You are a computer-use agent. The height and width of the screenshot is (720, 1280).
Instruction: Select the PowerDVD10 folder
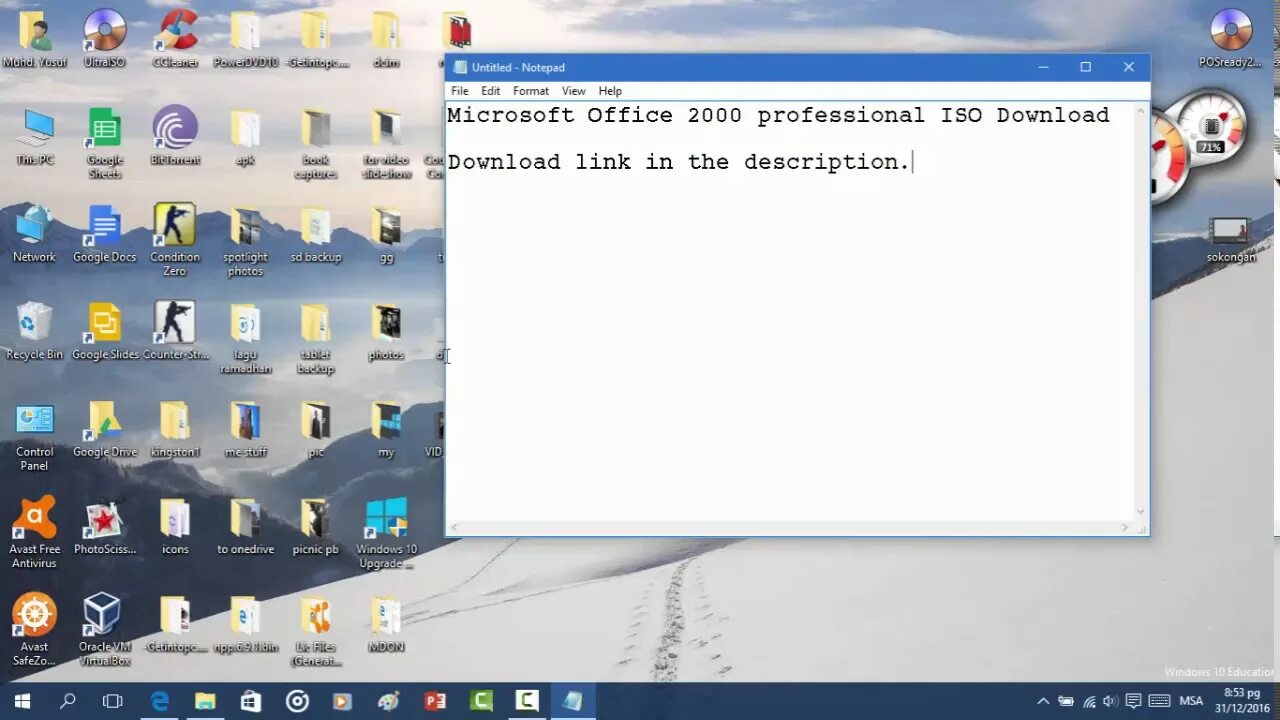(246, 38)
